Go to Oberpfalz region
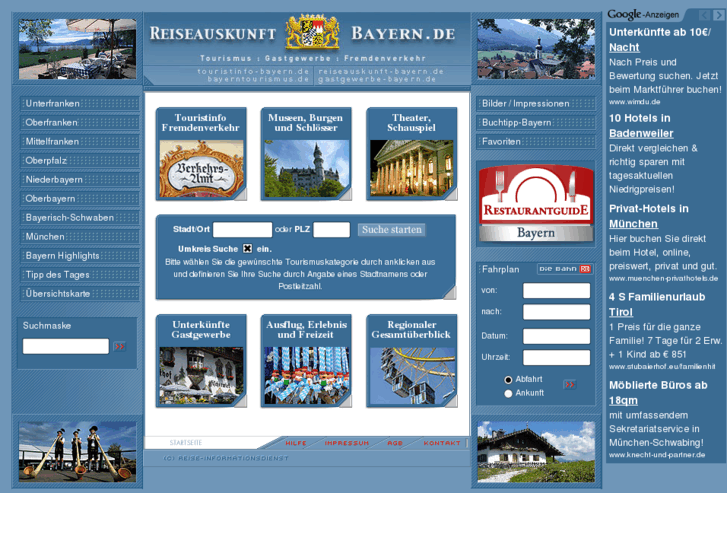Image resolution: width=727 pixels, height=545 pixels. click(79, 160)
